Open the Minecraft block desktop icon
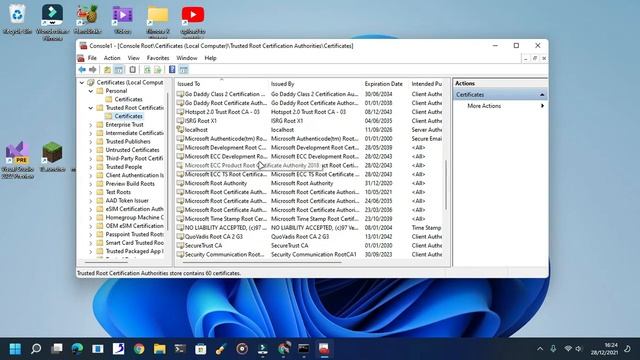This screenshot has width=640, height=360. pyautogui.click(x=53, y=156)
